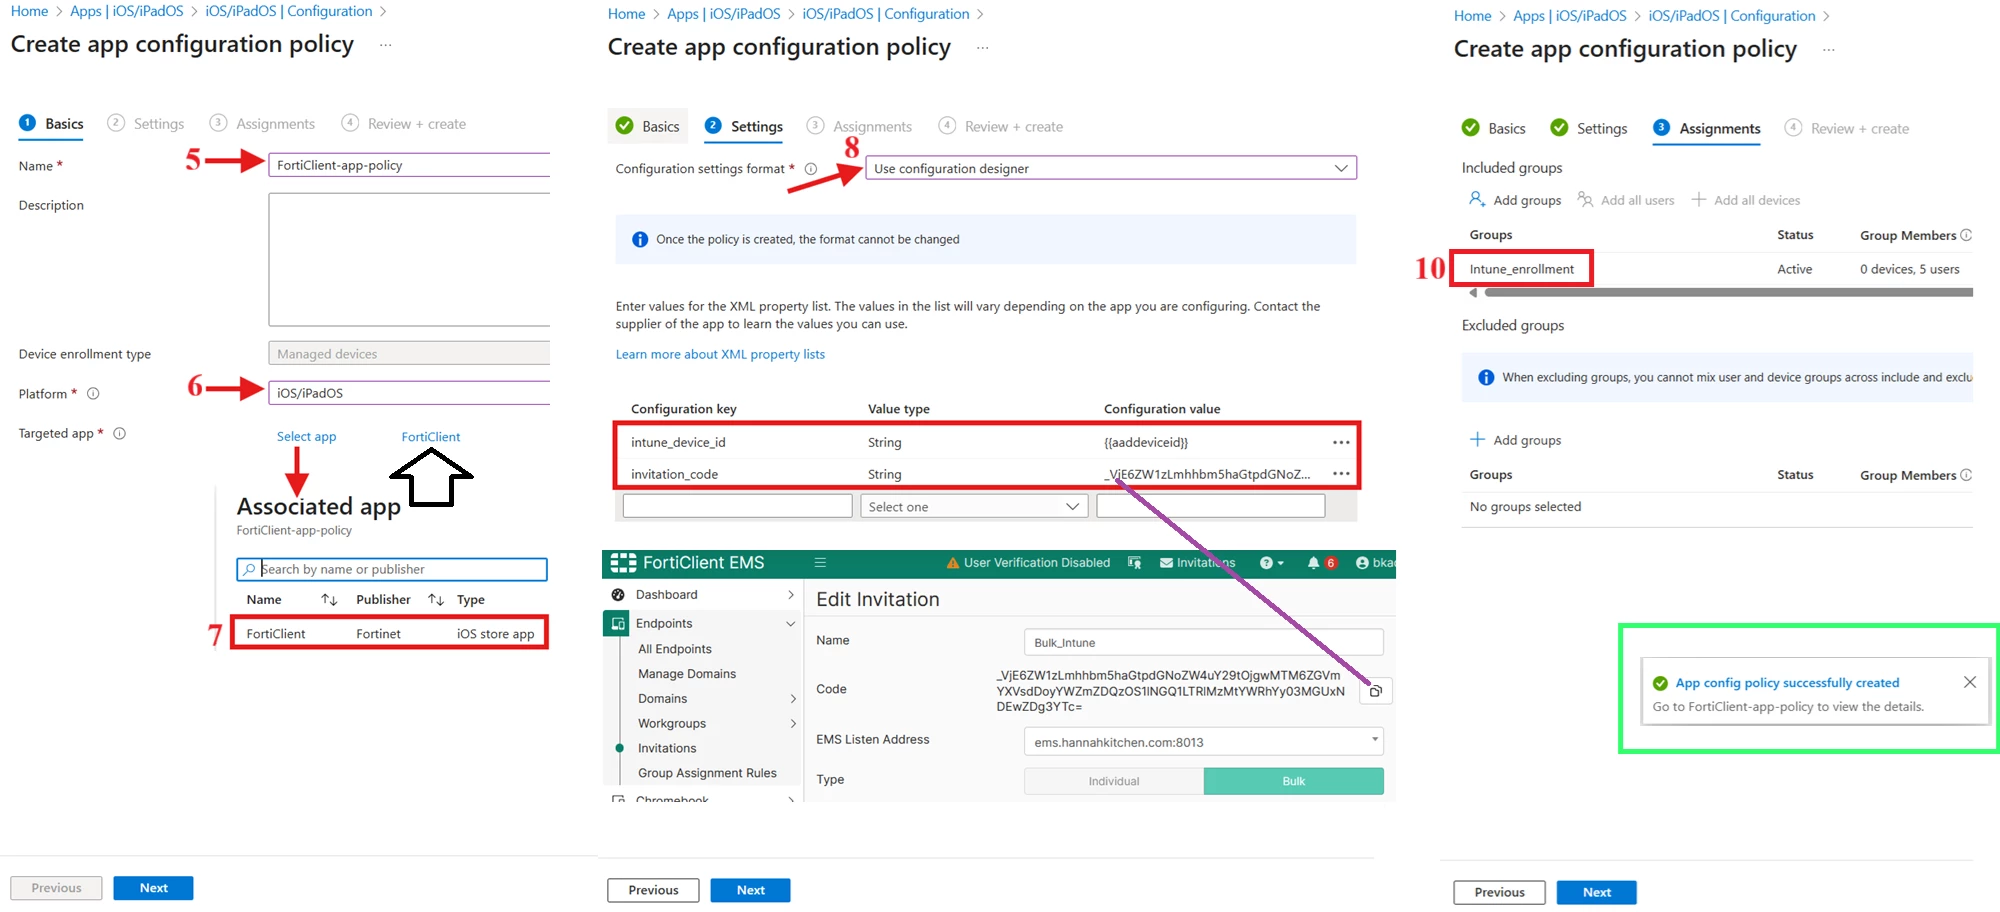Collapse the Endpoints chevron in EMS sidebar
This screenshot has width=2000, height=912.
pyautogui.click(x=791, y=624)
